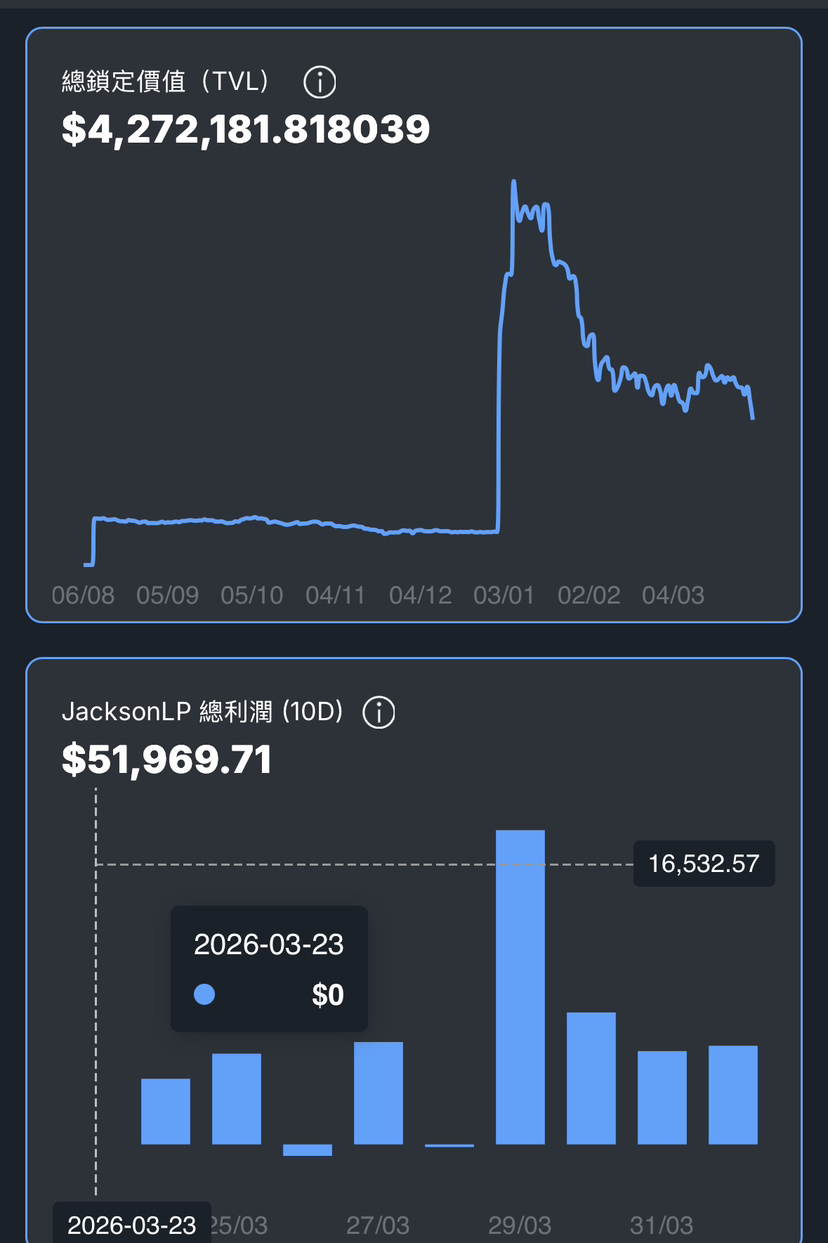828x1243 pixels.
Task: Click the 06/08 date label on TVL chart
Action: tap(83, 596)
